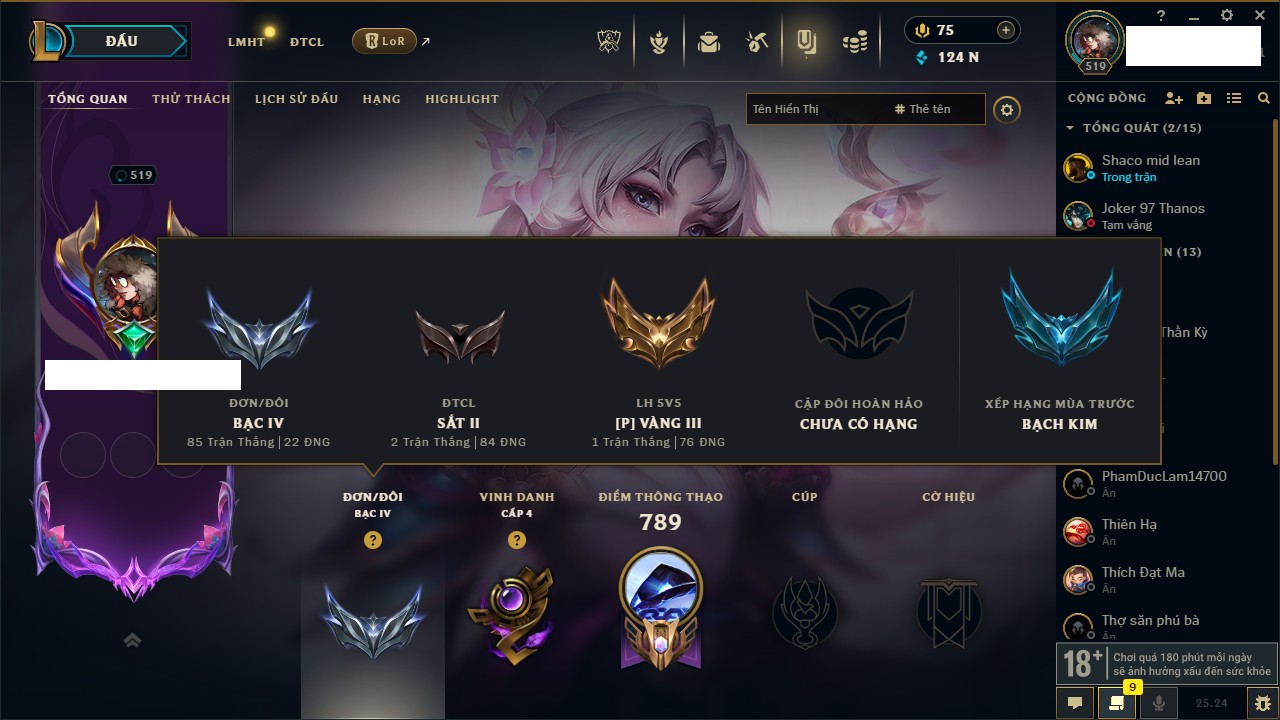Screen dimensions: 1280x720
Task: Open the bug report icon
Action: [x=1263, y=703]
